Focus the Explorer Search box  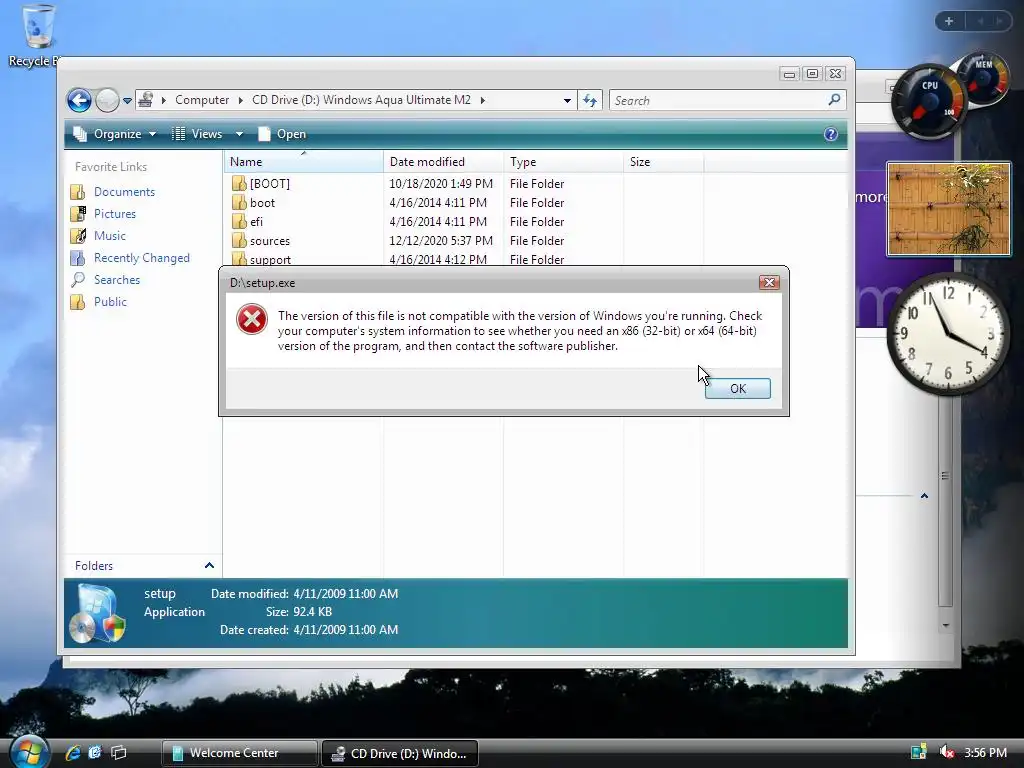718,101
